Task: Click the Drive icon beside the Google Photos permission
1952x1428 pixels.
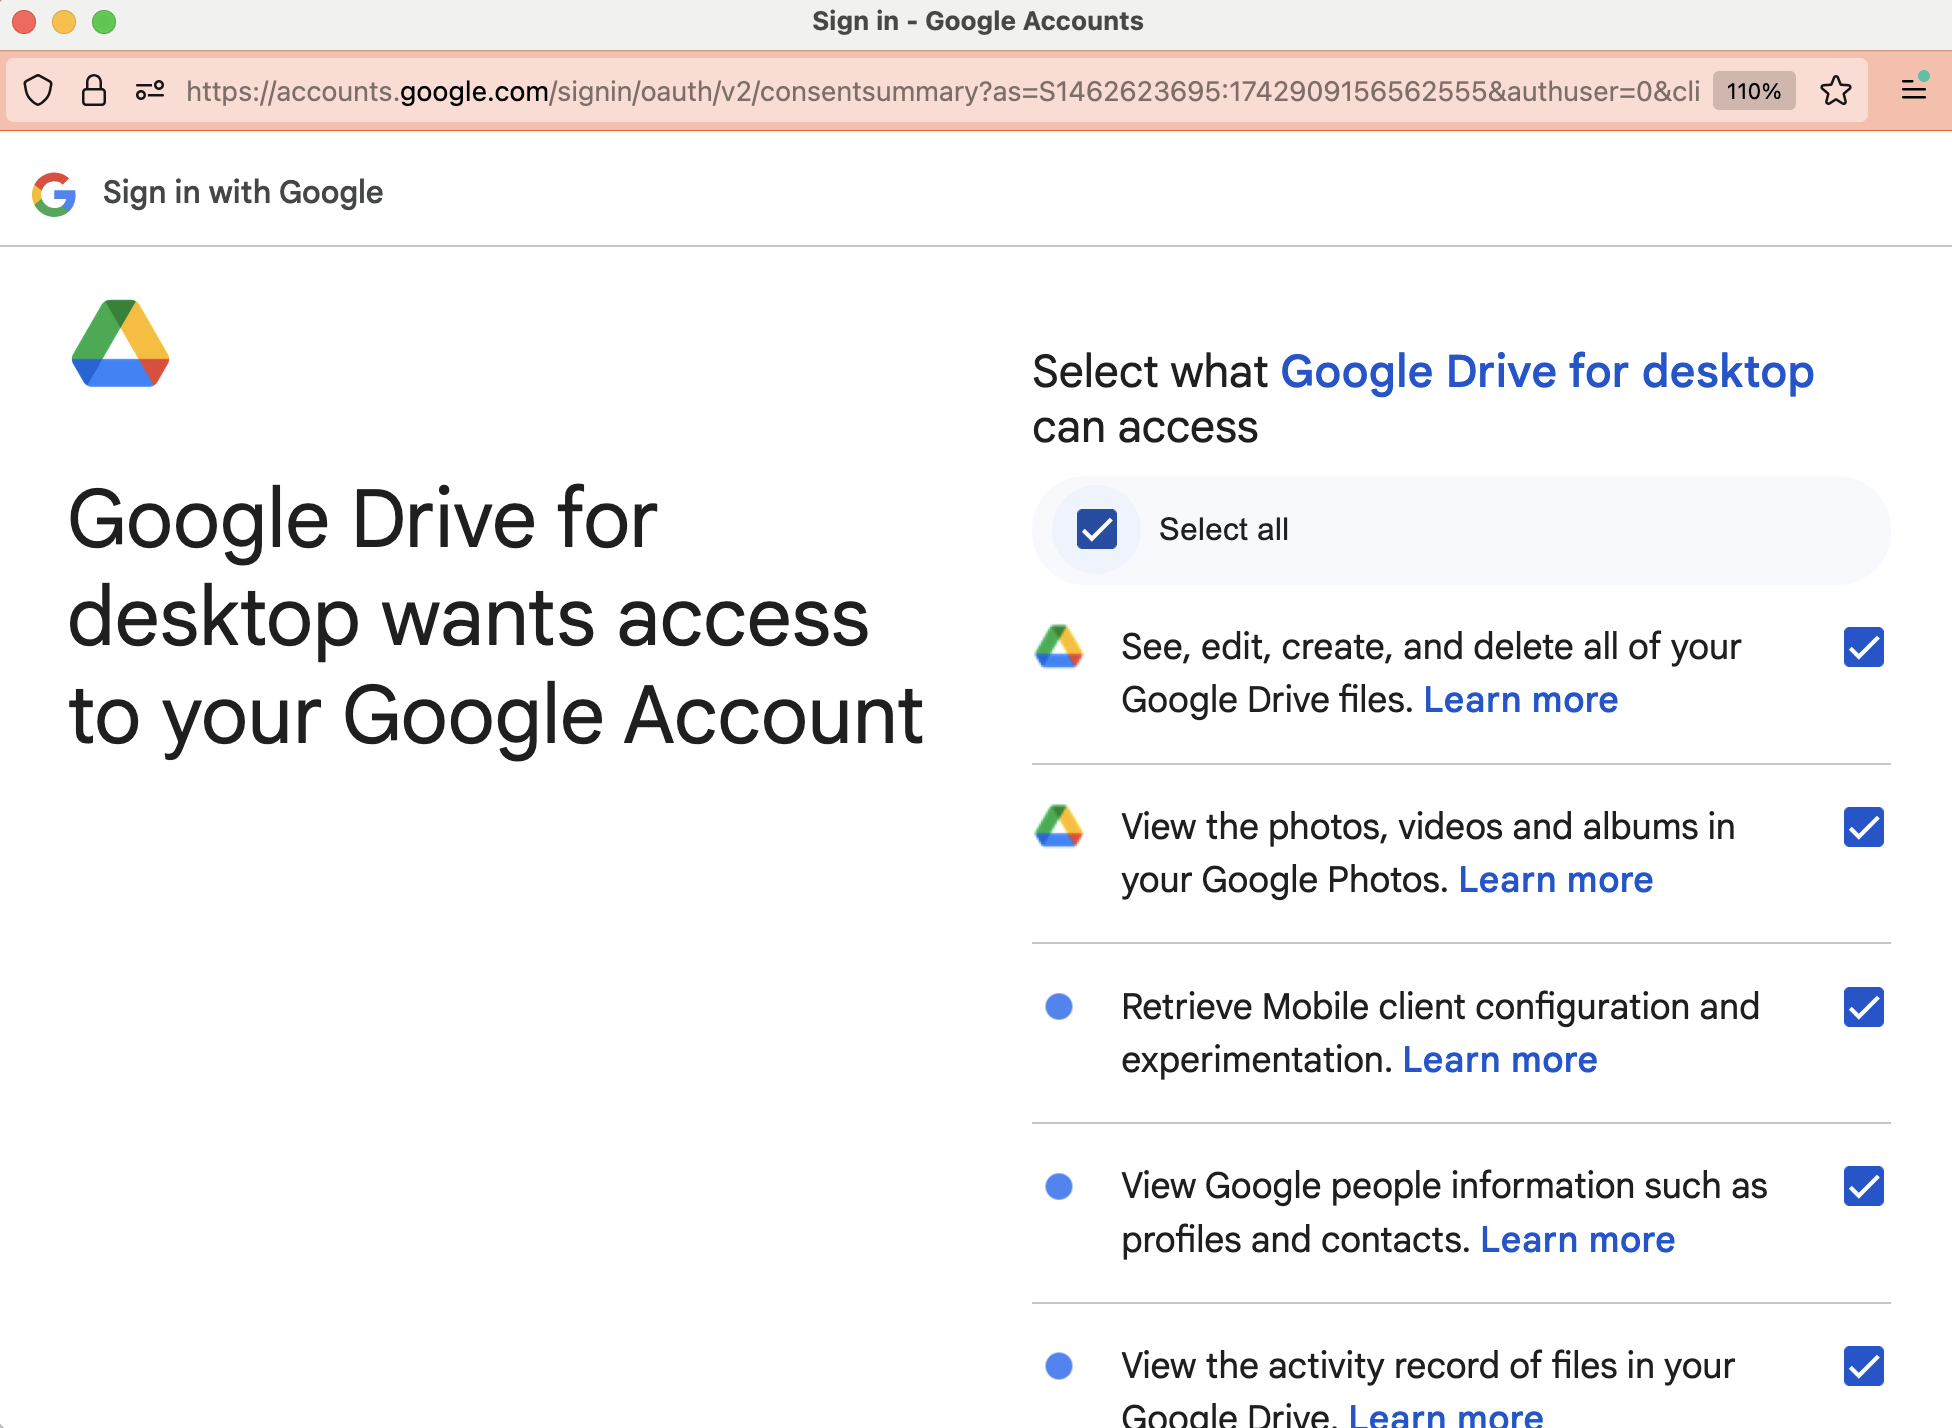Action: click(1060, 827)
